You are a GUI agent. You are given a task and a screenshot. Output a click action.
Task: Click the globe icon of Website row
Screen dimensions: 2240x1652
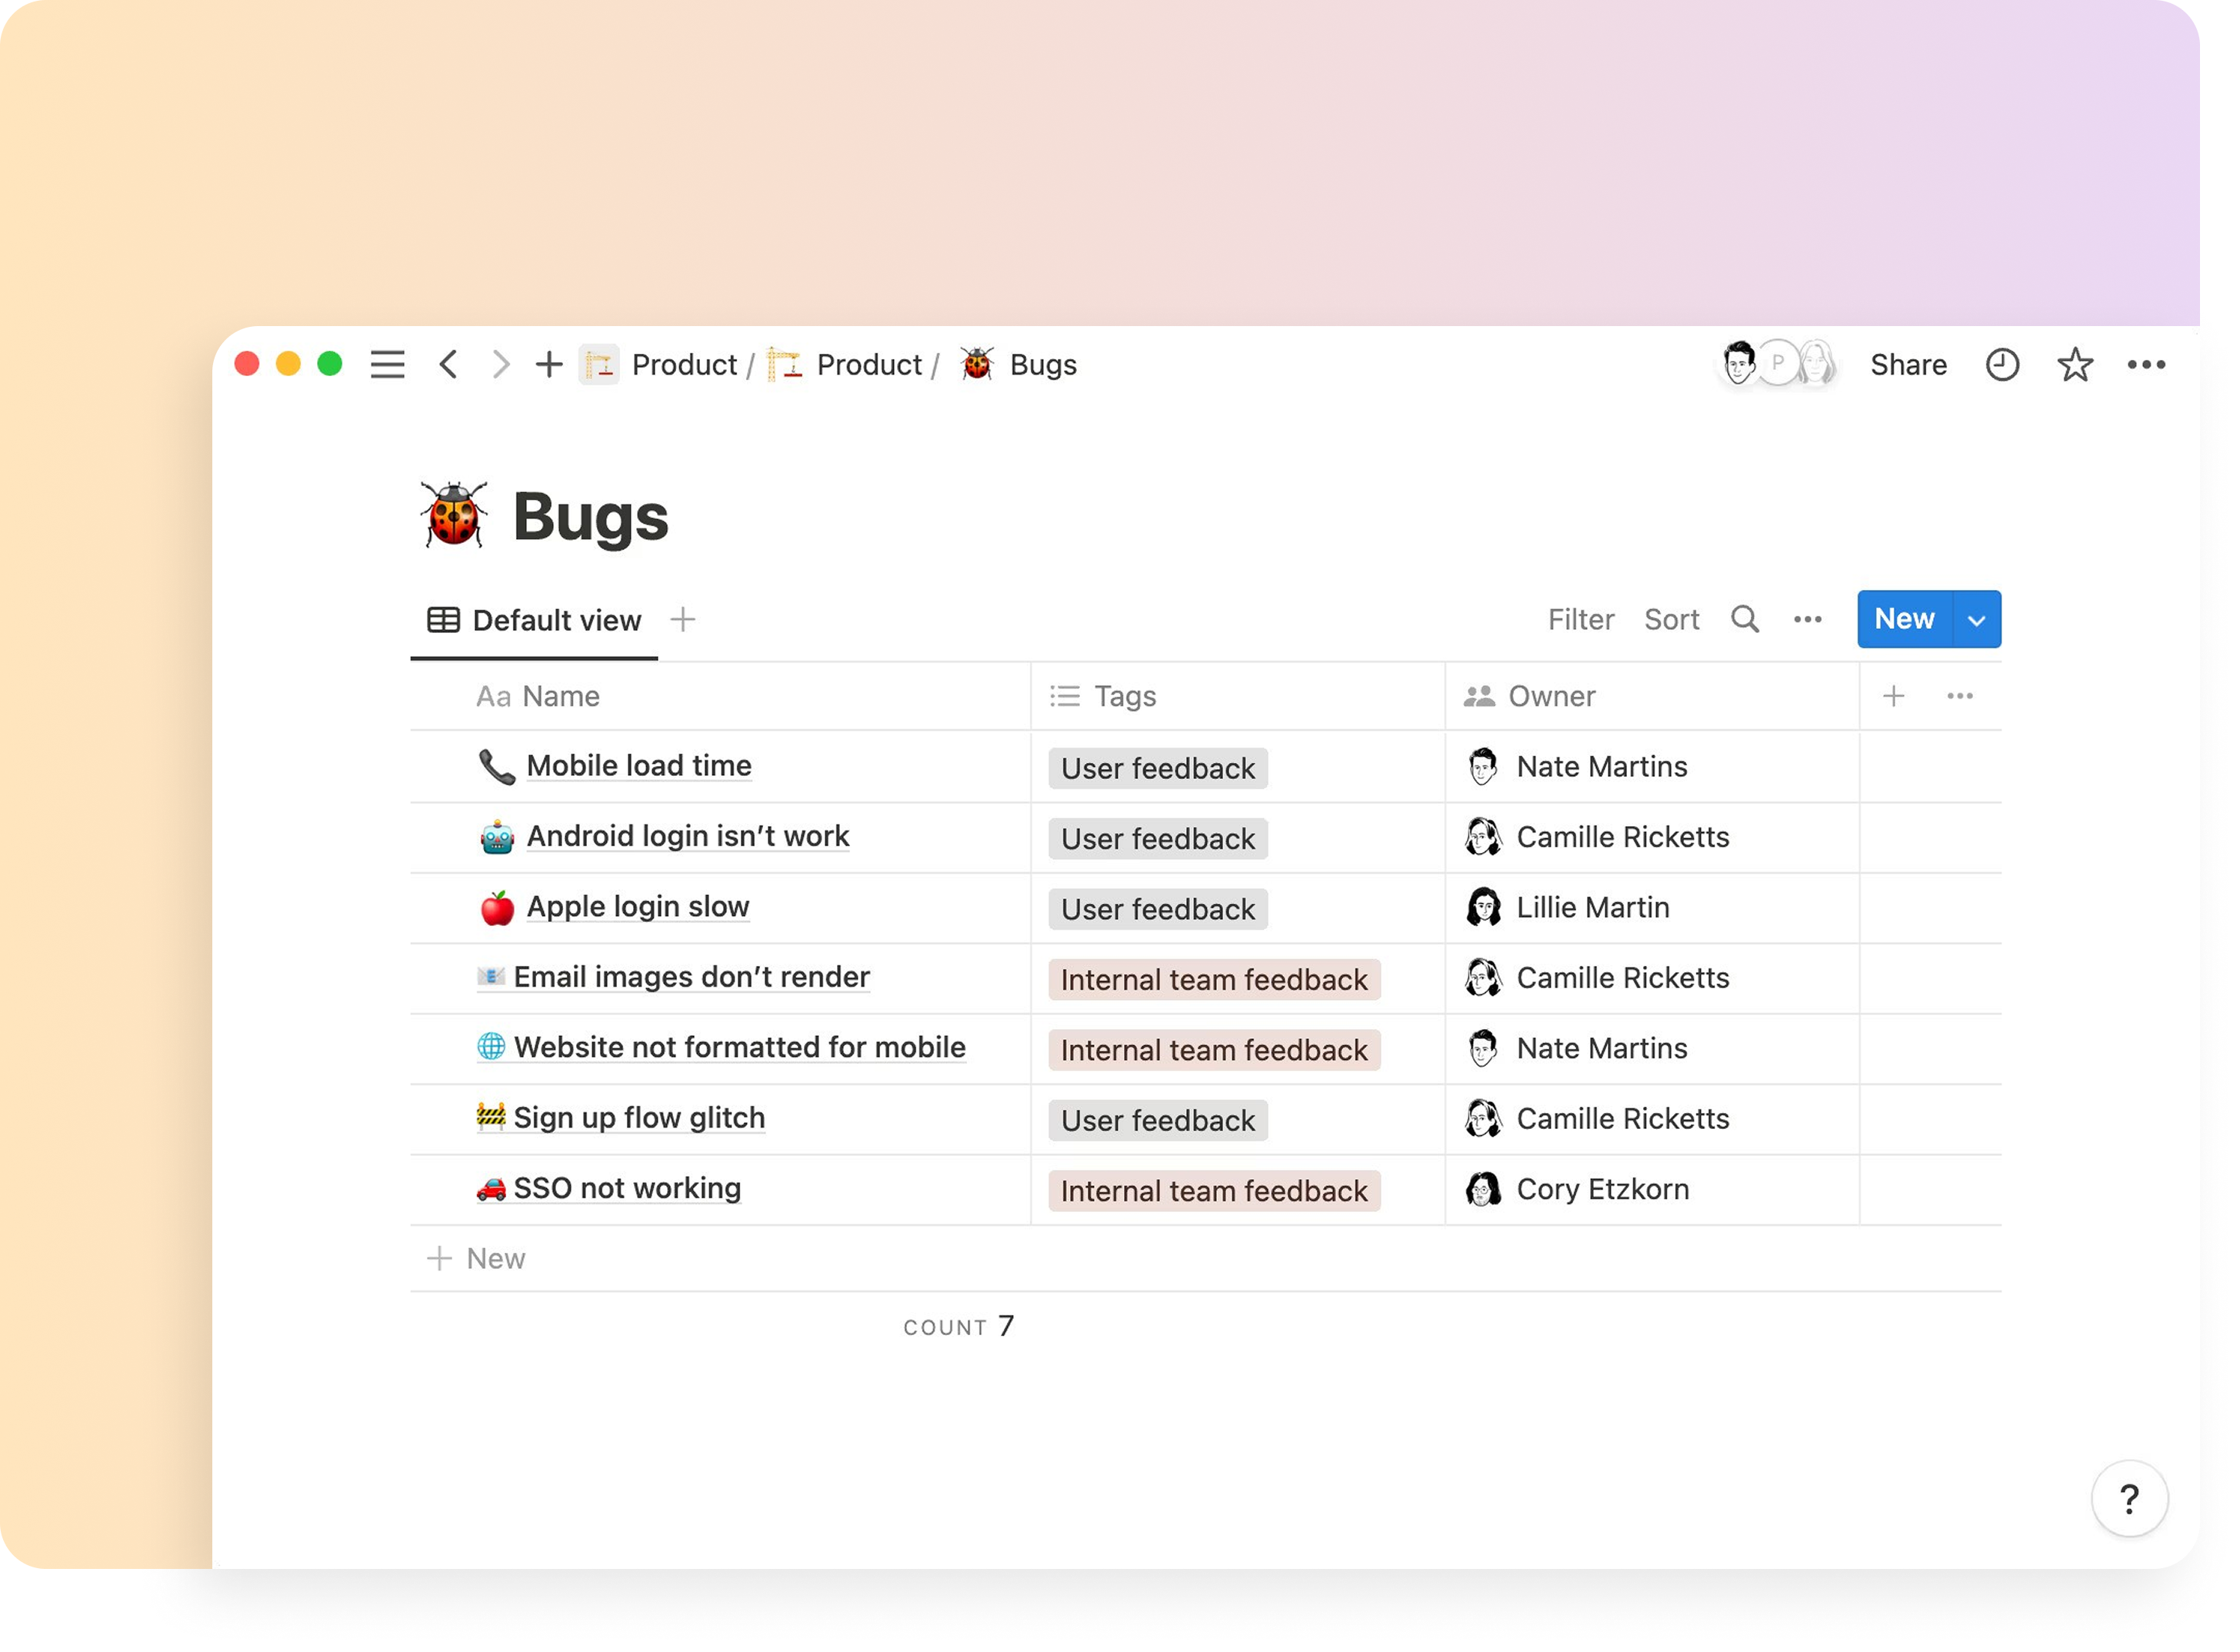491,1047
